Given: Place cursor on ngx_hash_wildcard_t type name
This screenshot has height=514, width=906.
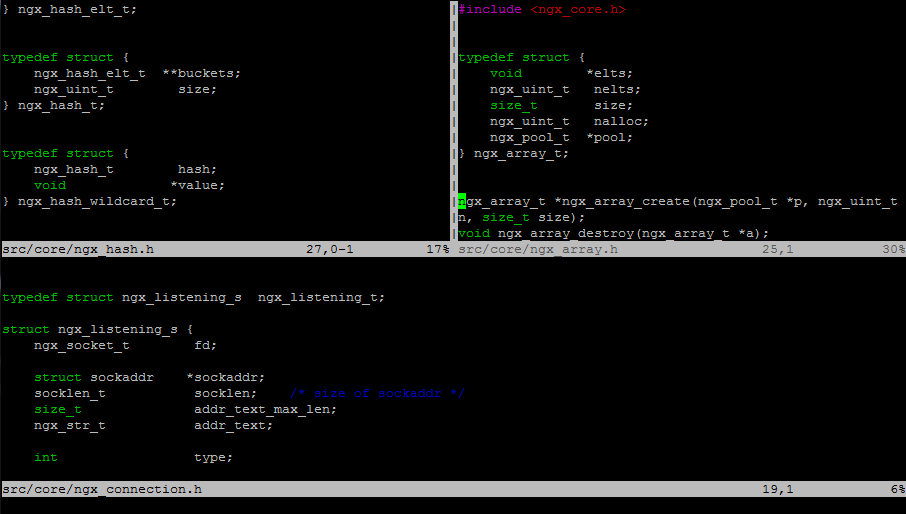Looking at the screenshot, I should point(97,201).
